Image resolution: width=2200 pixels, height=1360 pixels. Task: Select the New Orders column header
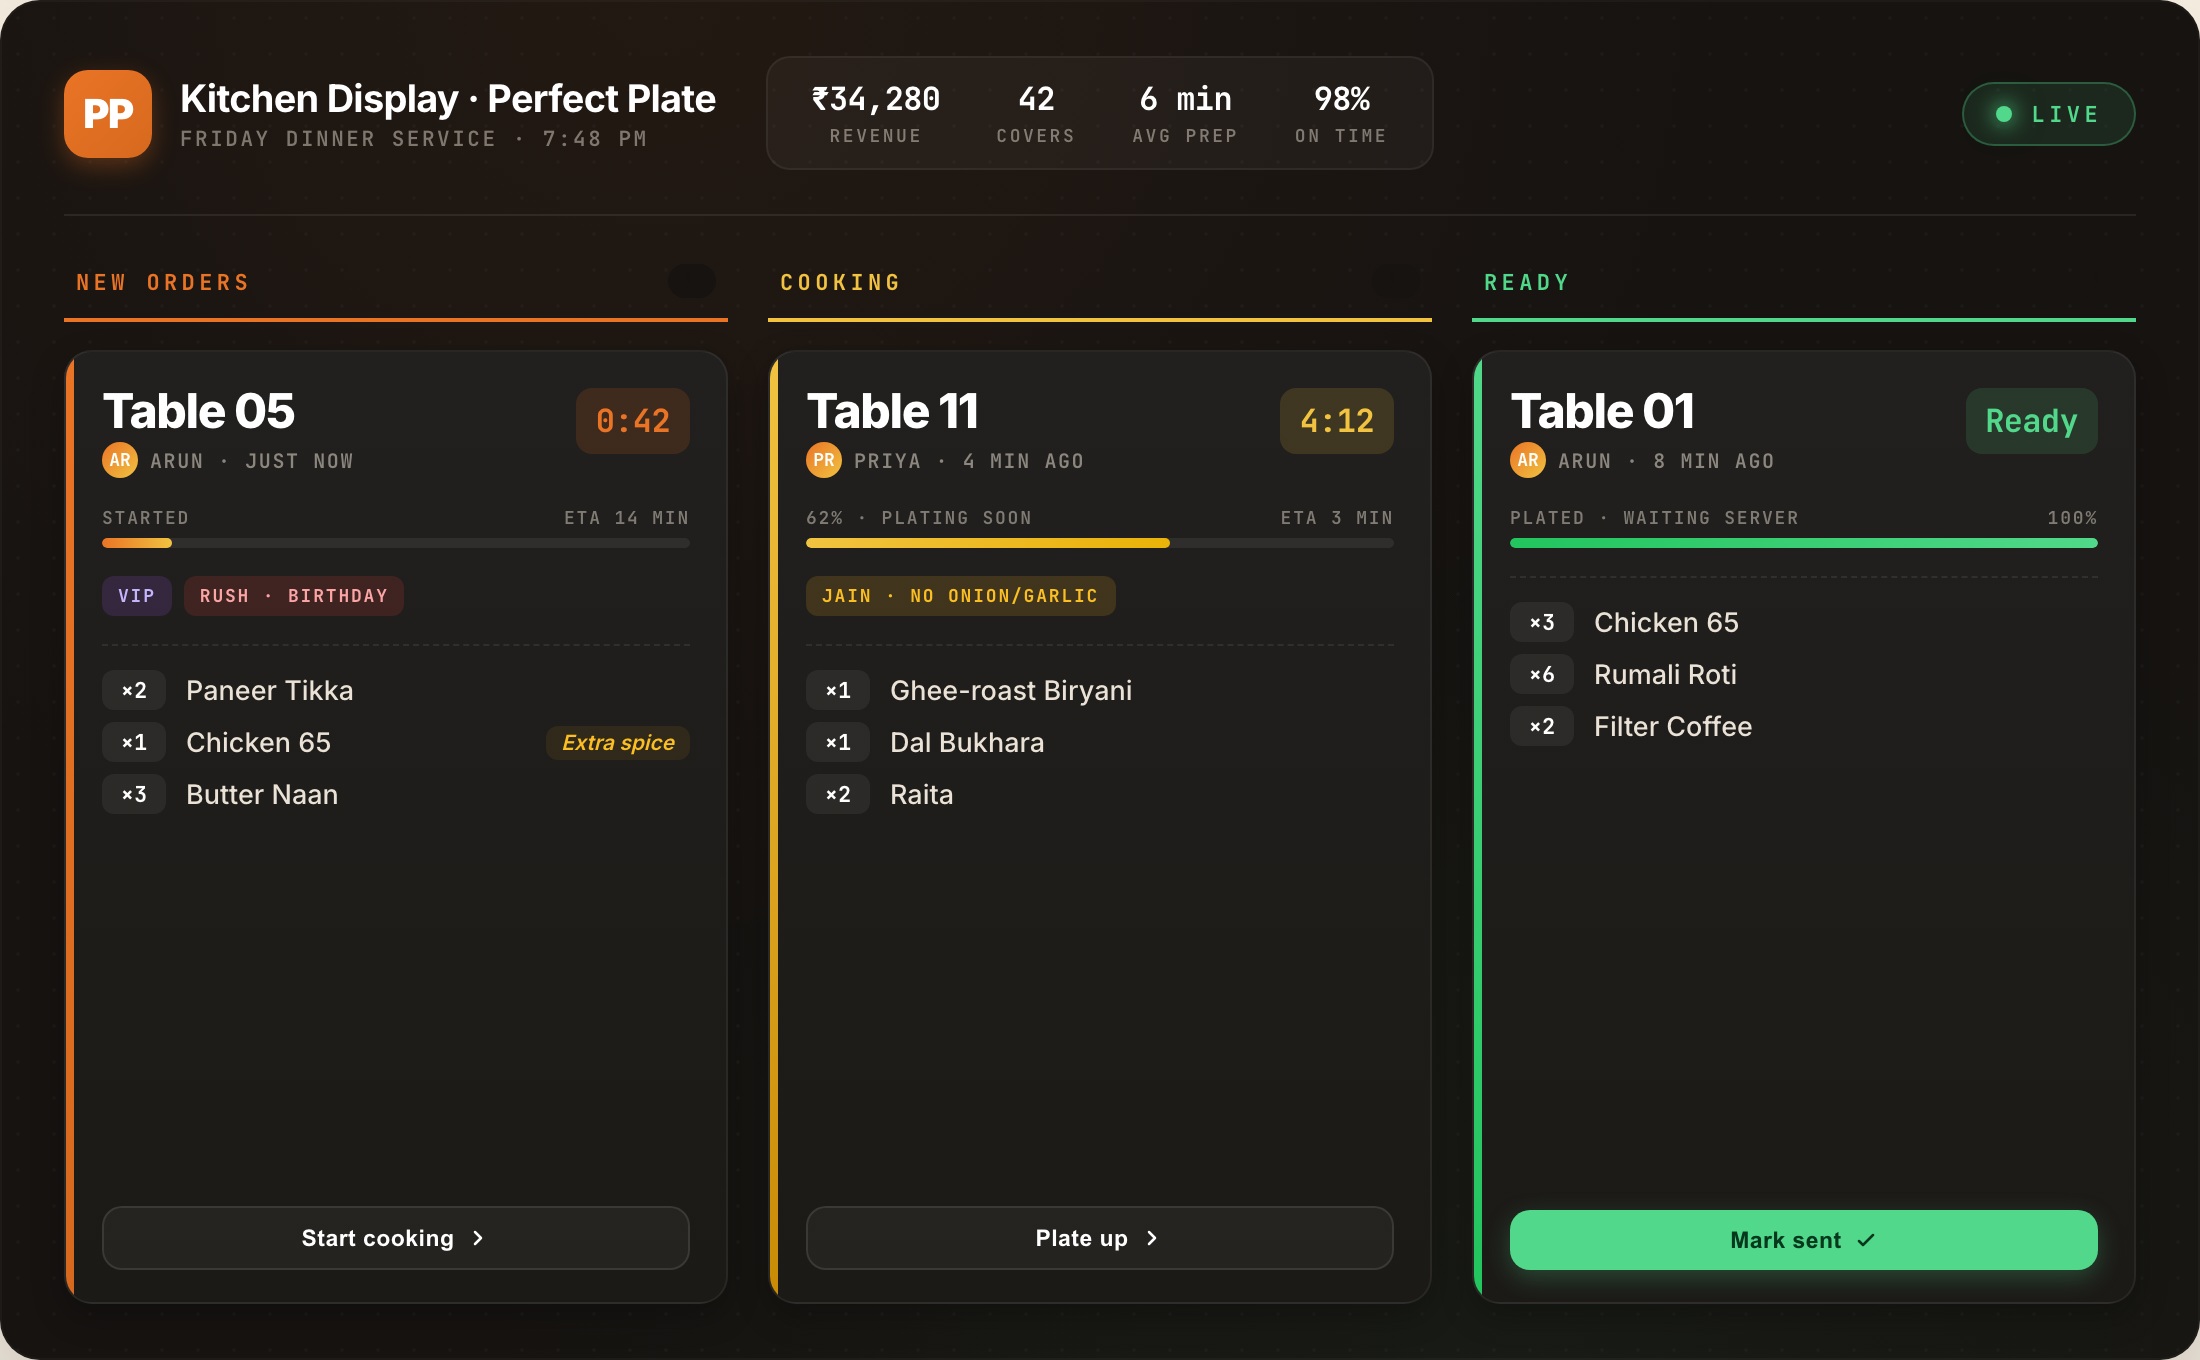point(163,283)
